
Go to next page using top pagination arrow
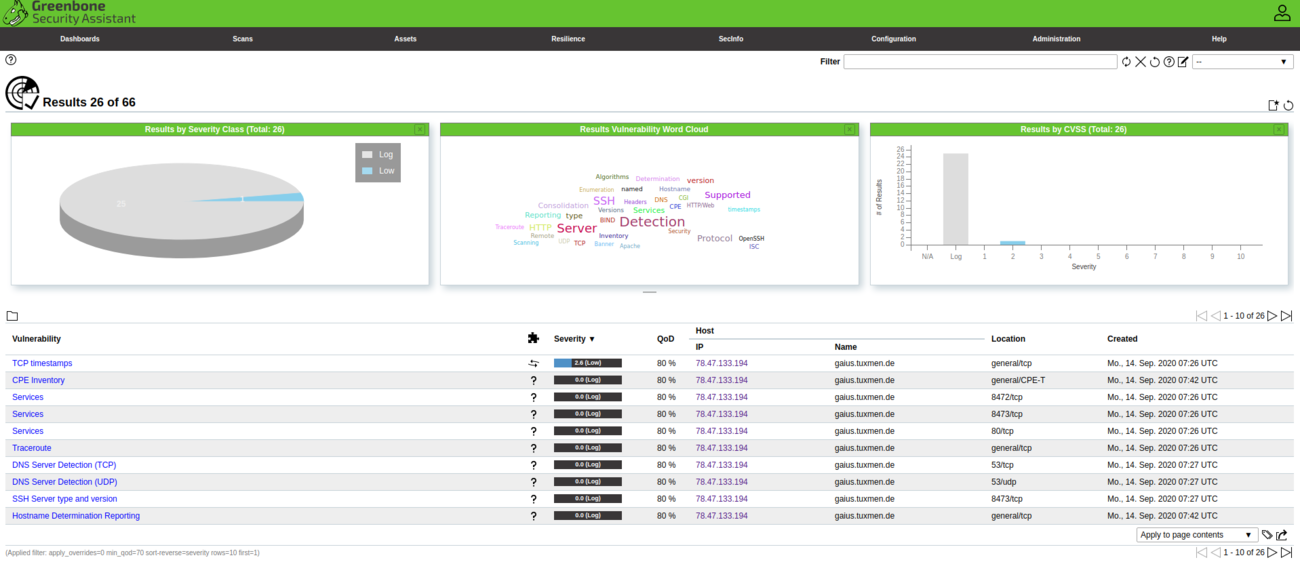(x=1272, y=316)
